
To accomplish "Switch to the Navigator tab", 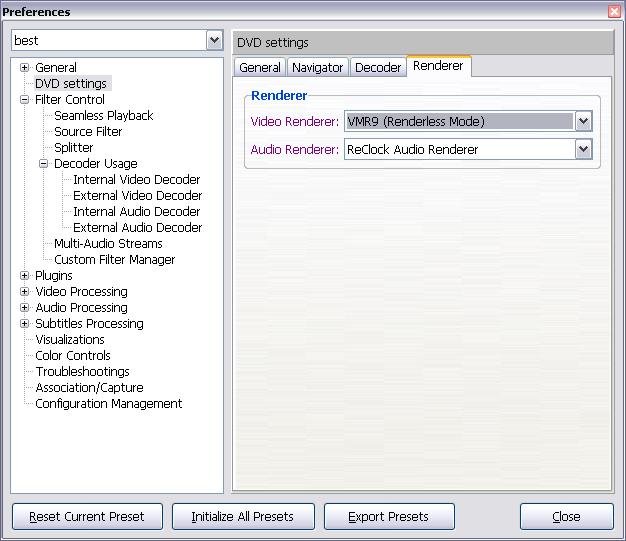I will coord(317,68).
